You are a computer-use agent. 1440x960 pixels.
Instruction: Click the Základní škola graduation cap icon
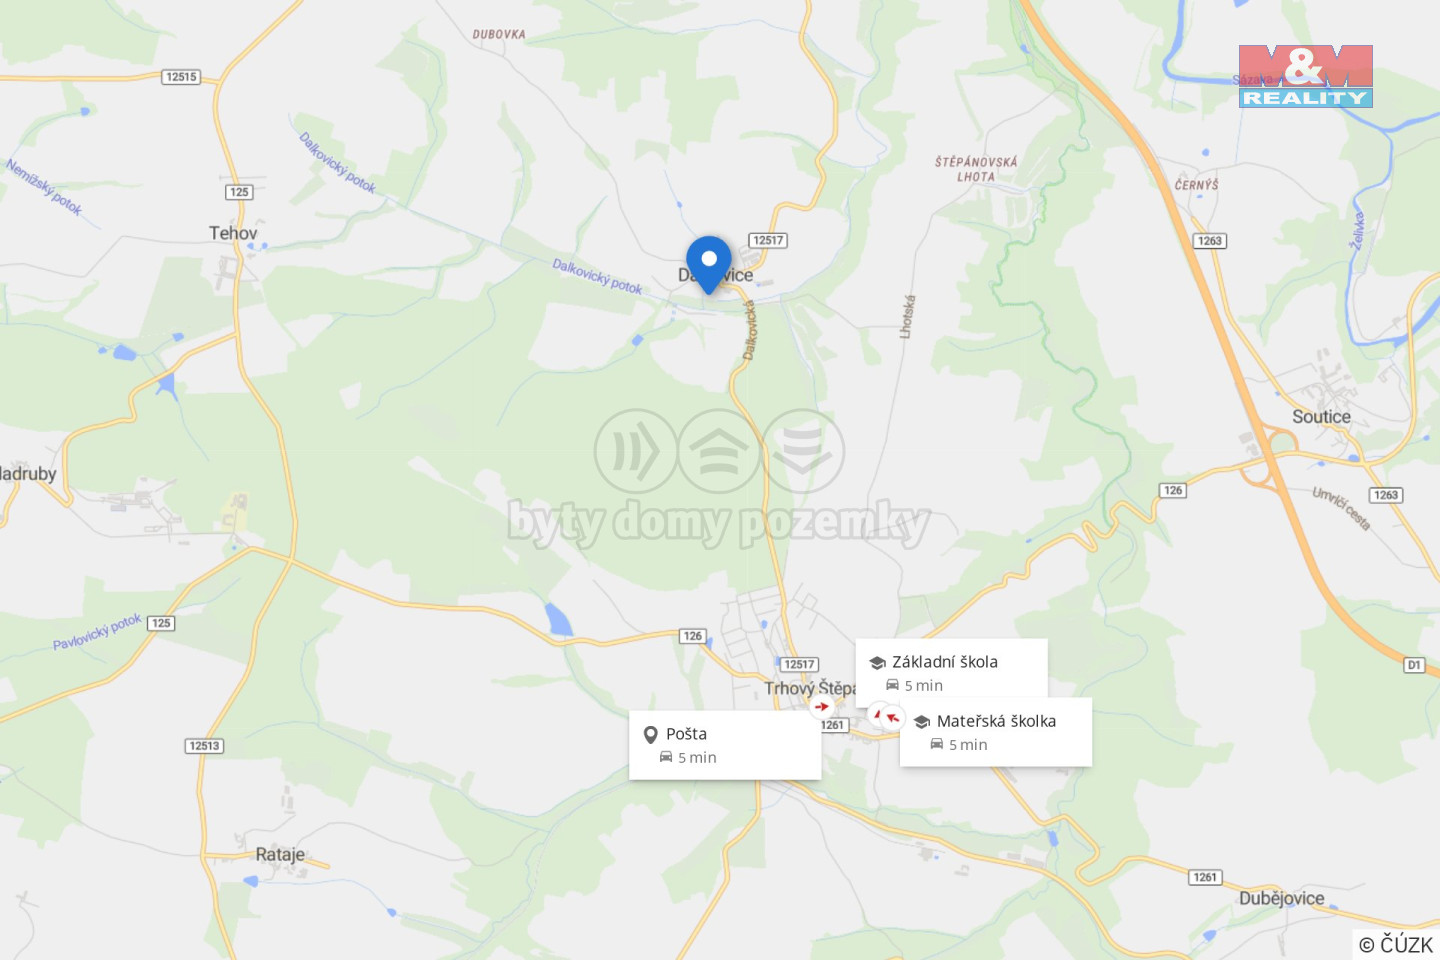pos(877,663)
